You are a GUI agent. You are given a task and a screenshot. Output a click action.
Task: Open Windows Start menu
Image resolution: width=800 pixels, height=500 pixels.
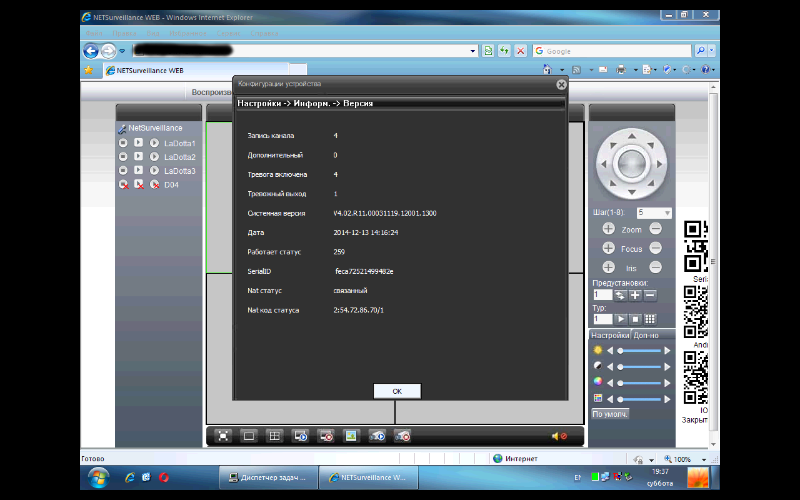(x=98, y=478)
